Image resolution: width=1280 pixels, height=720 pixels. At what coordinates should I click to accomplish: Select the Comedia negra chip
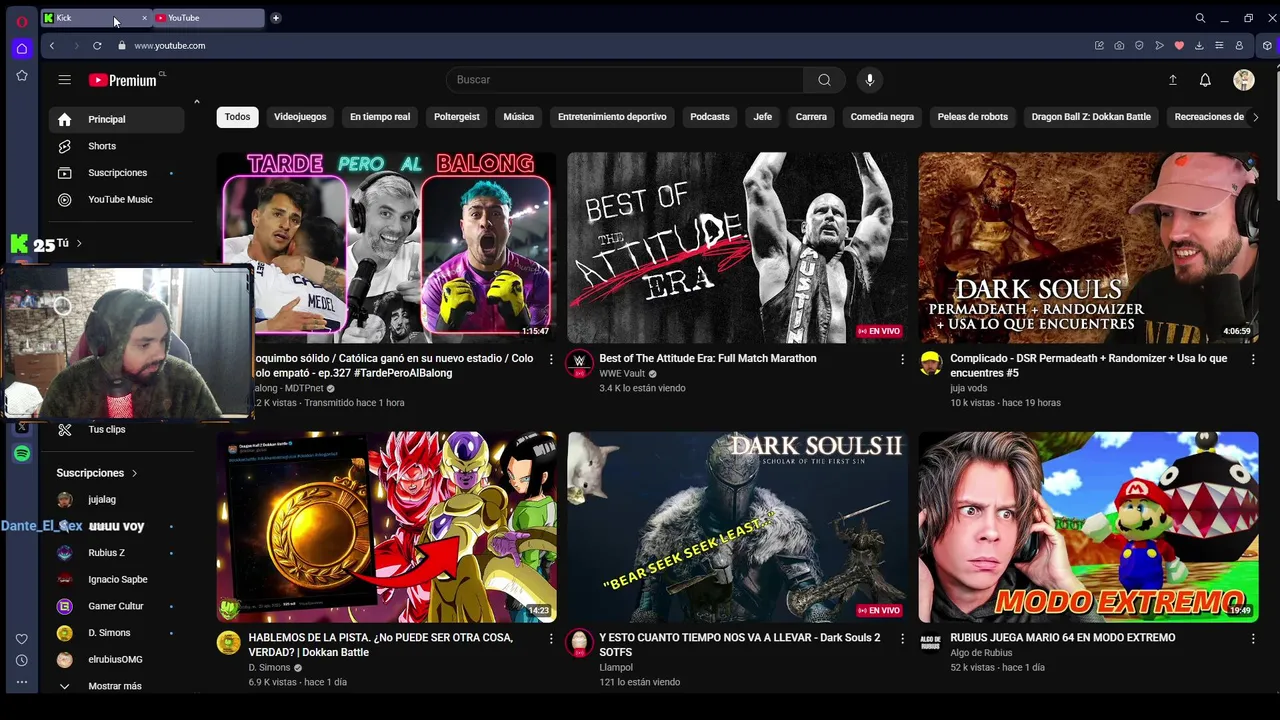pyautogui.click(x=882, y=117)
